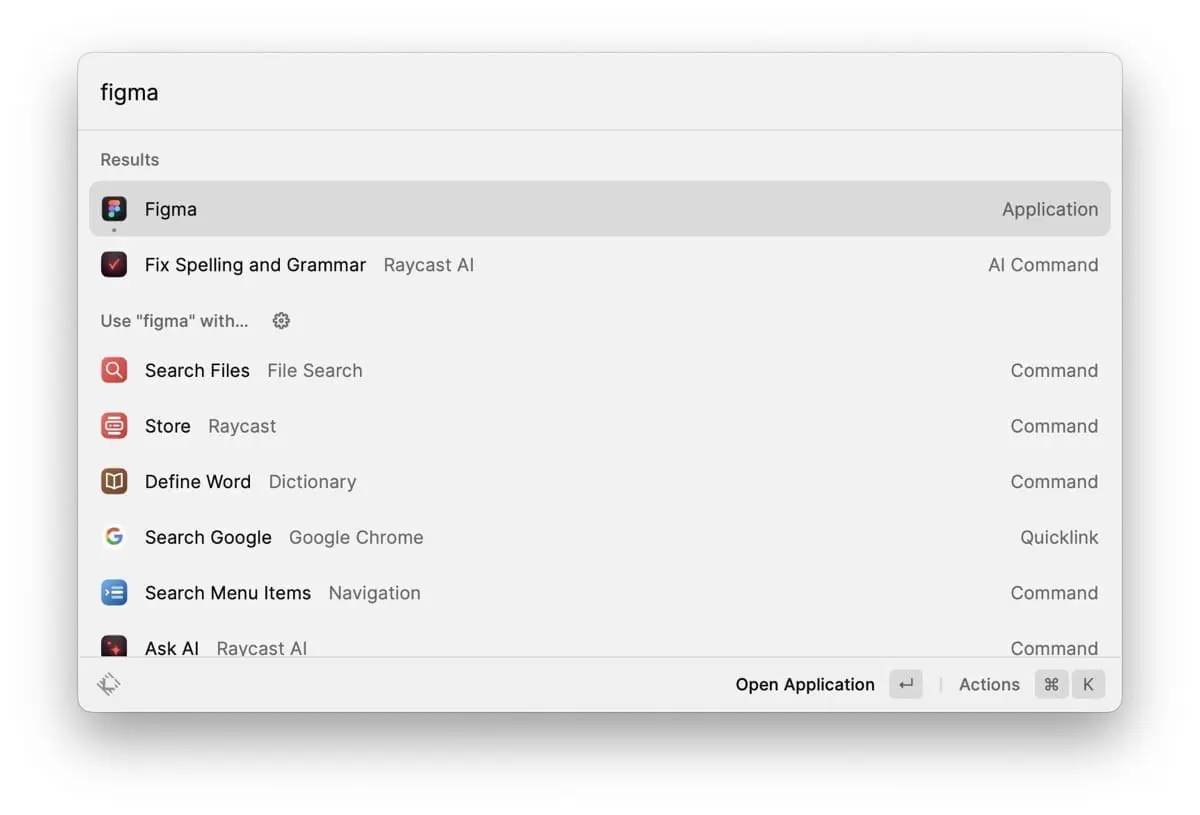Image resolution: width=1200 pixels, height=815 pixels.
Task: Click the Define Word dictionary icon
Action: 114,482
